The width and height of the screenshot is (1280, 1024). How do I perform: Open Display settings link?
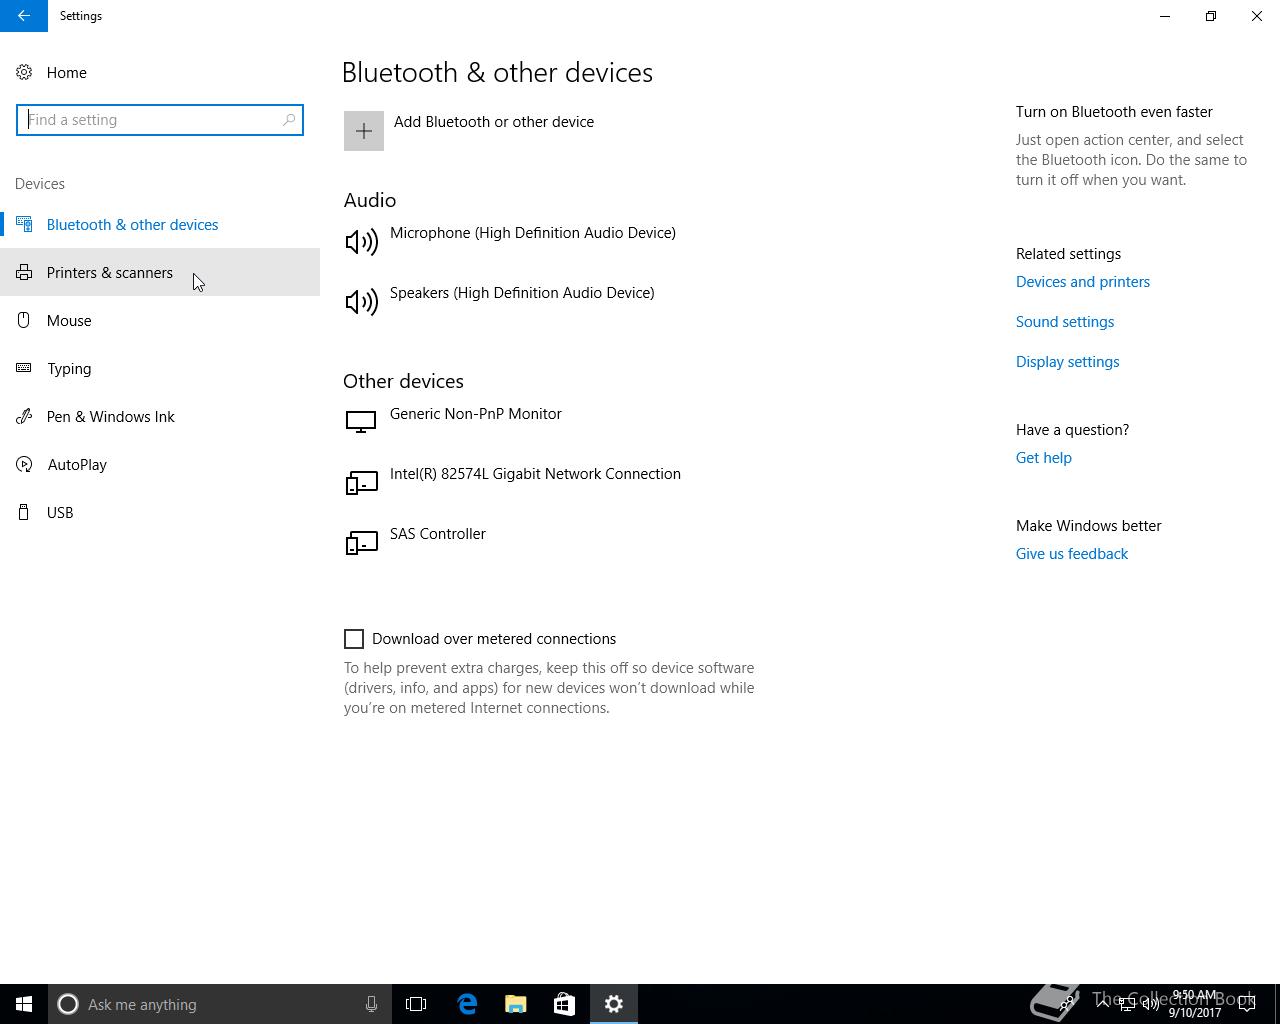click(1067, 362)
